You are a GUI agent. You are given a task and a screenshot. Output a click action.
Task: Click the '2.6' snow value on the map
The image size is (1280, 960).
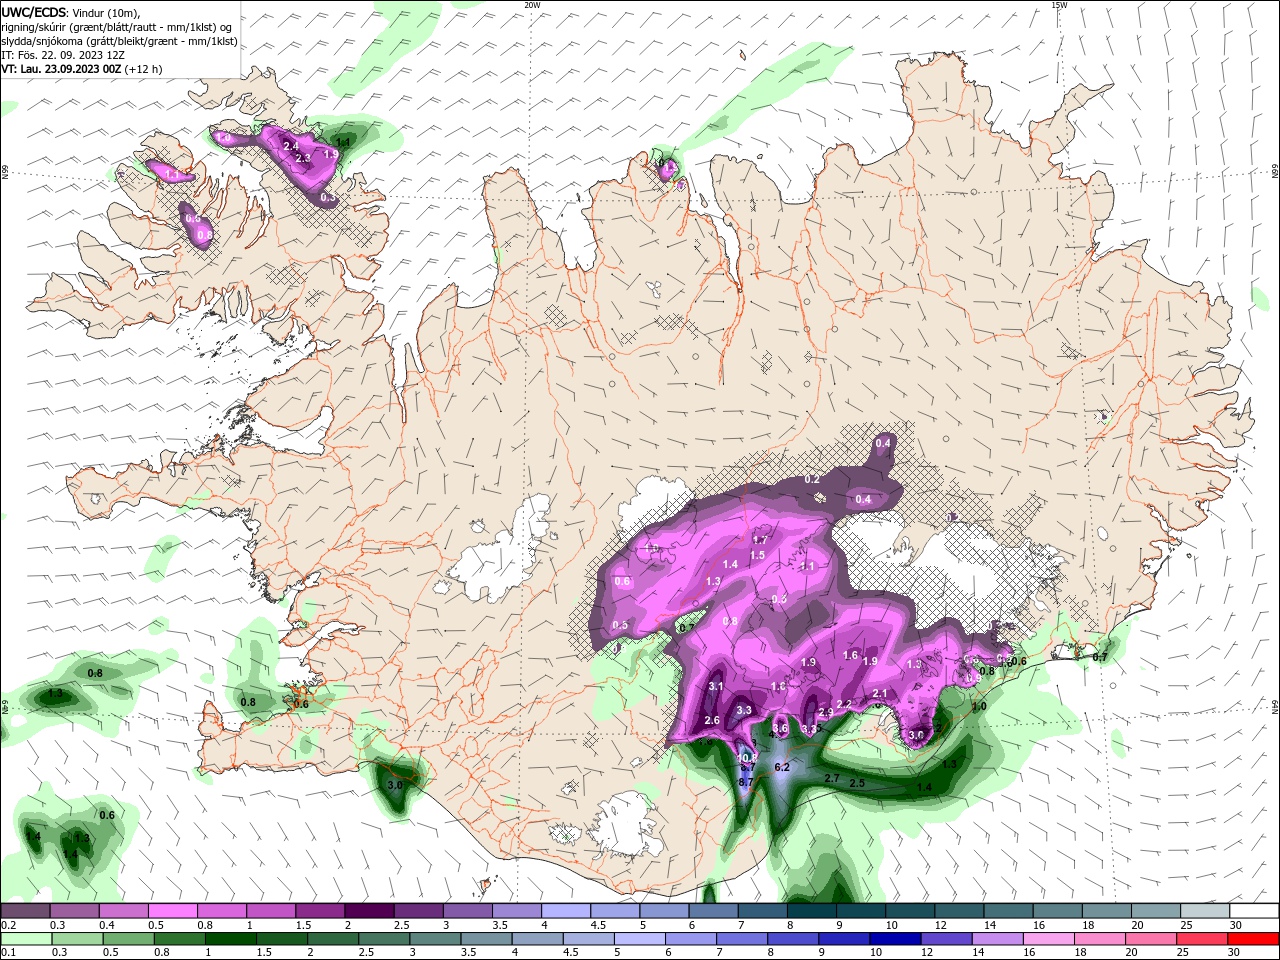[712, 720]
